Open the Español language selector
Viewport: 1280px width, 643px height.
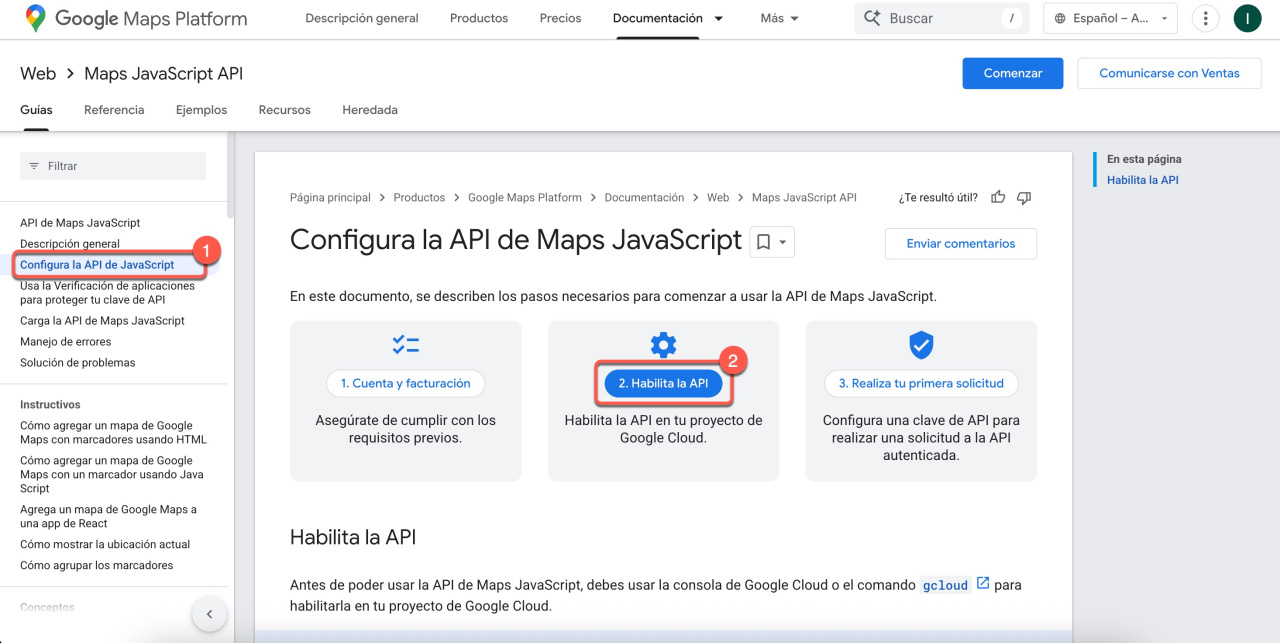click(x=1110, y=18)
